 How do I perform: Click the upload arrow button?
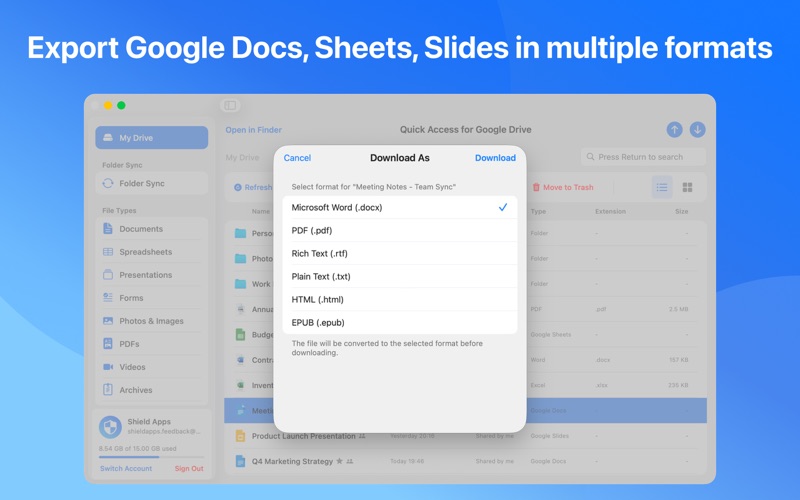pyautogui.click(x=674, y=130)
